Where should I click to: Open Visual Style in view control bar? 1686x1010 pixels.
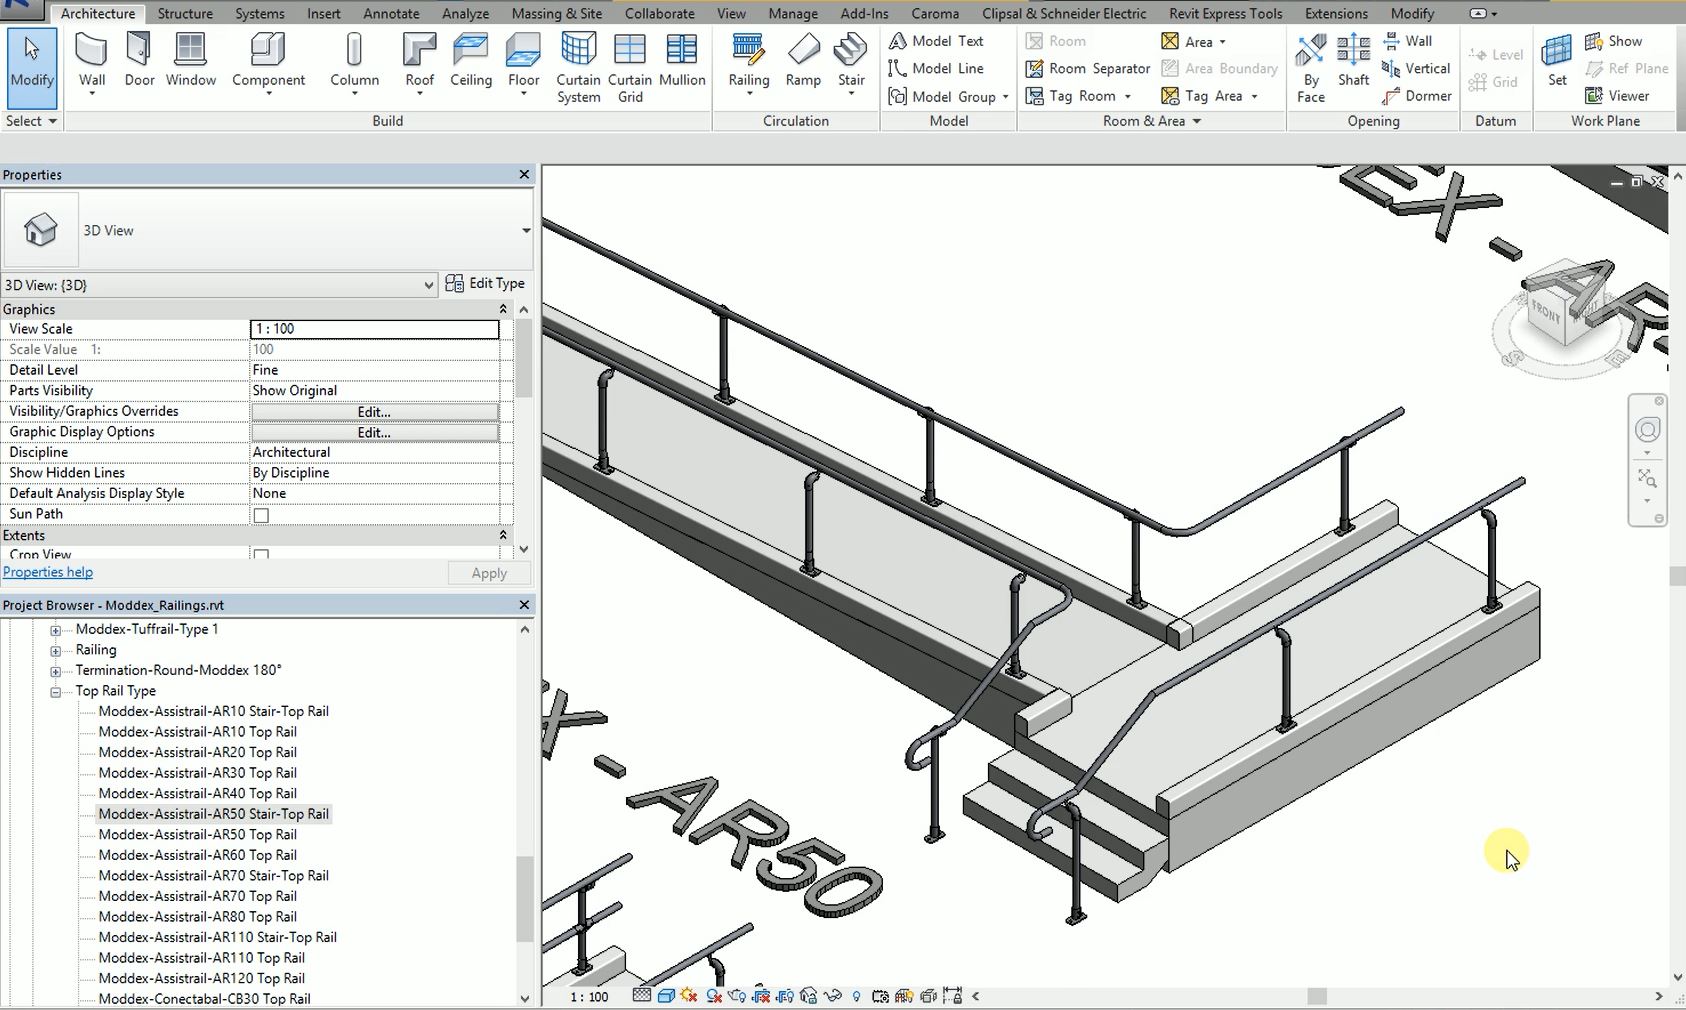[x=666, y=996]
